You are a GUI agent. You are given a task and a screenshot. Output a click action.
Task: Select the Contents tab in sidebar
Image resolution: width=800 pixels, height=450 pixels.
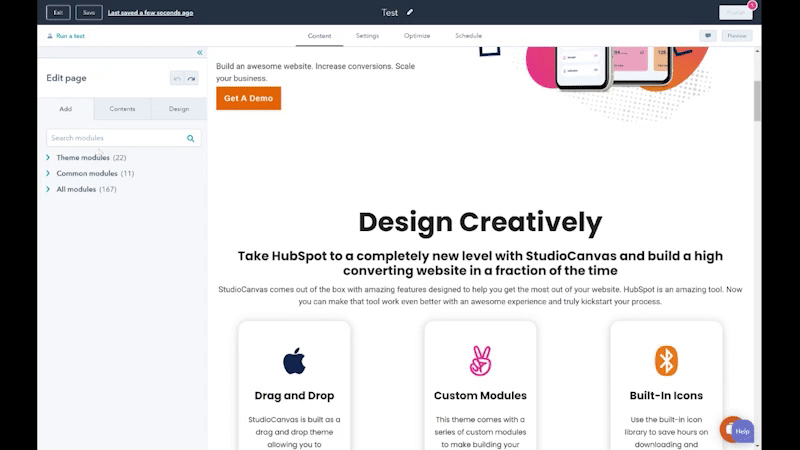point(122,109)
